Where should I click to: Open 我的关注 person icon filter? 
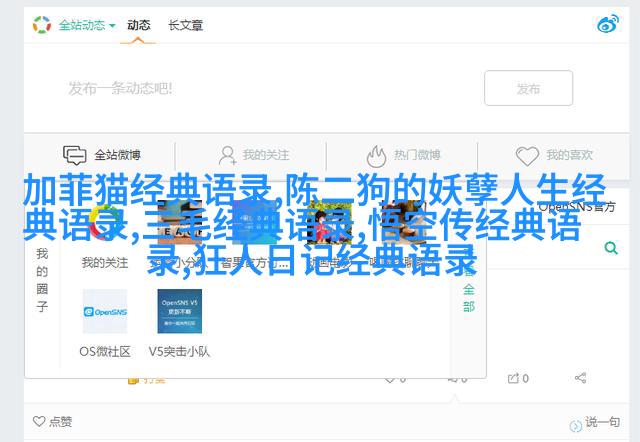(227, 155)
